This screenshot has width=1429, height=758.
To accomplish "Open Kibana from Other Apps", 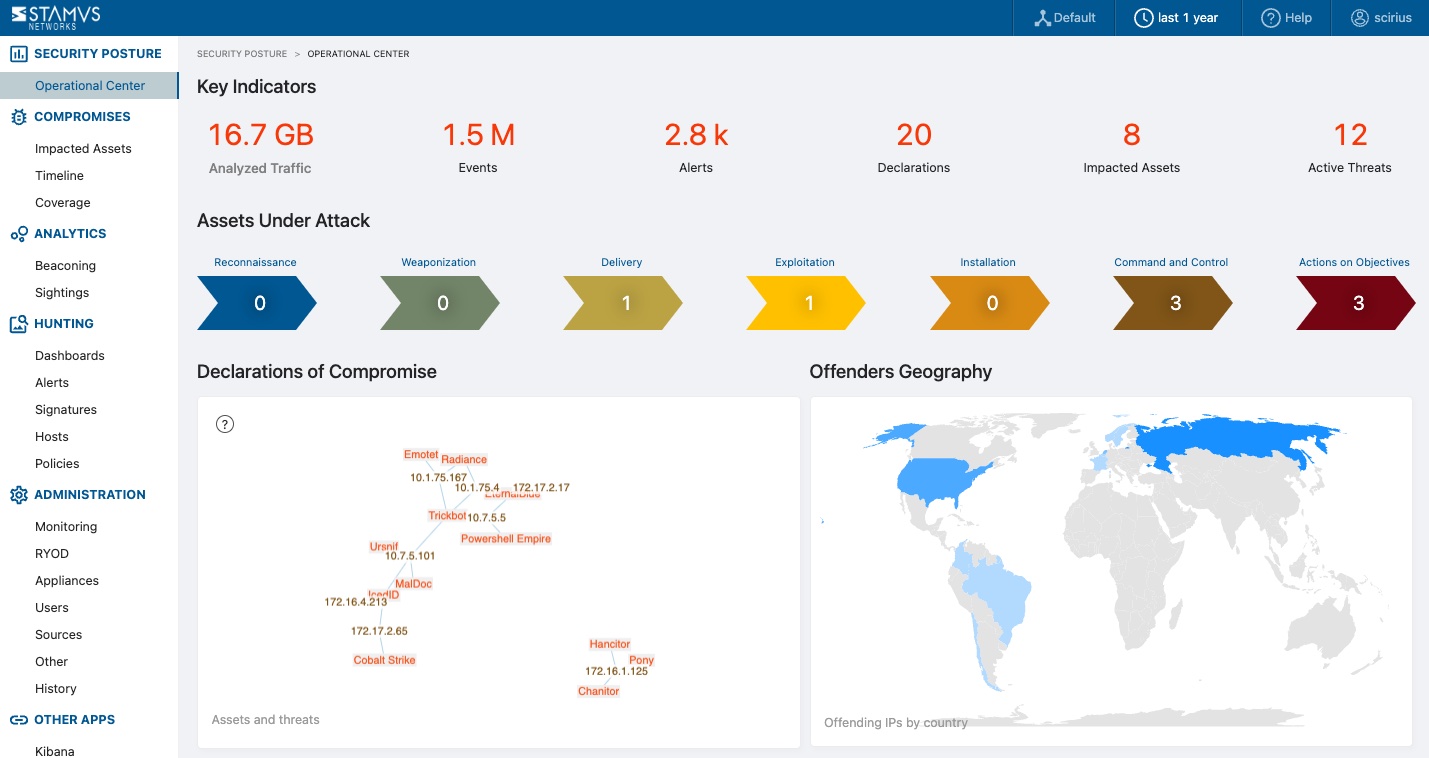I will [54, 751].
